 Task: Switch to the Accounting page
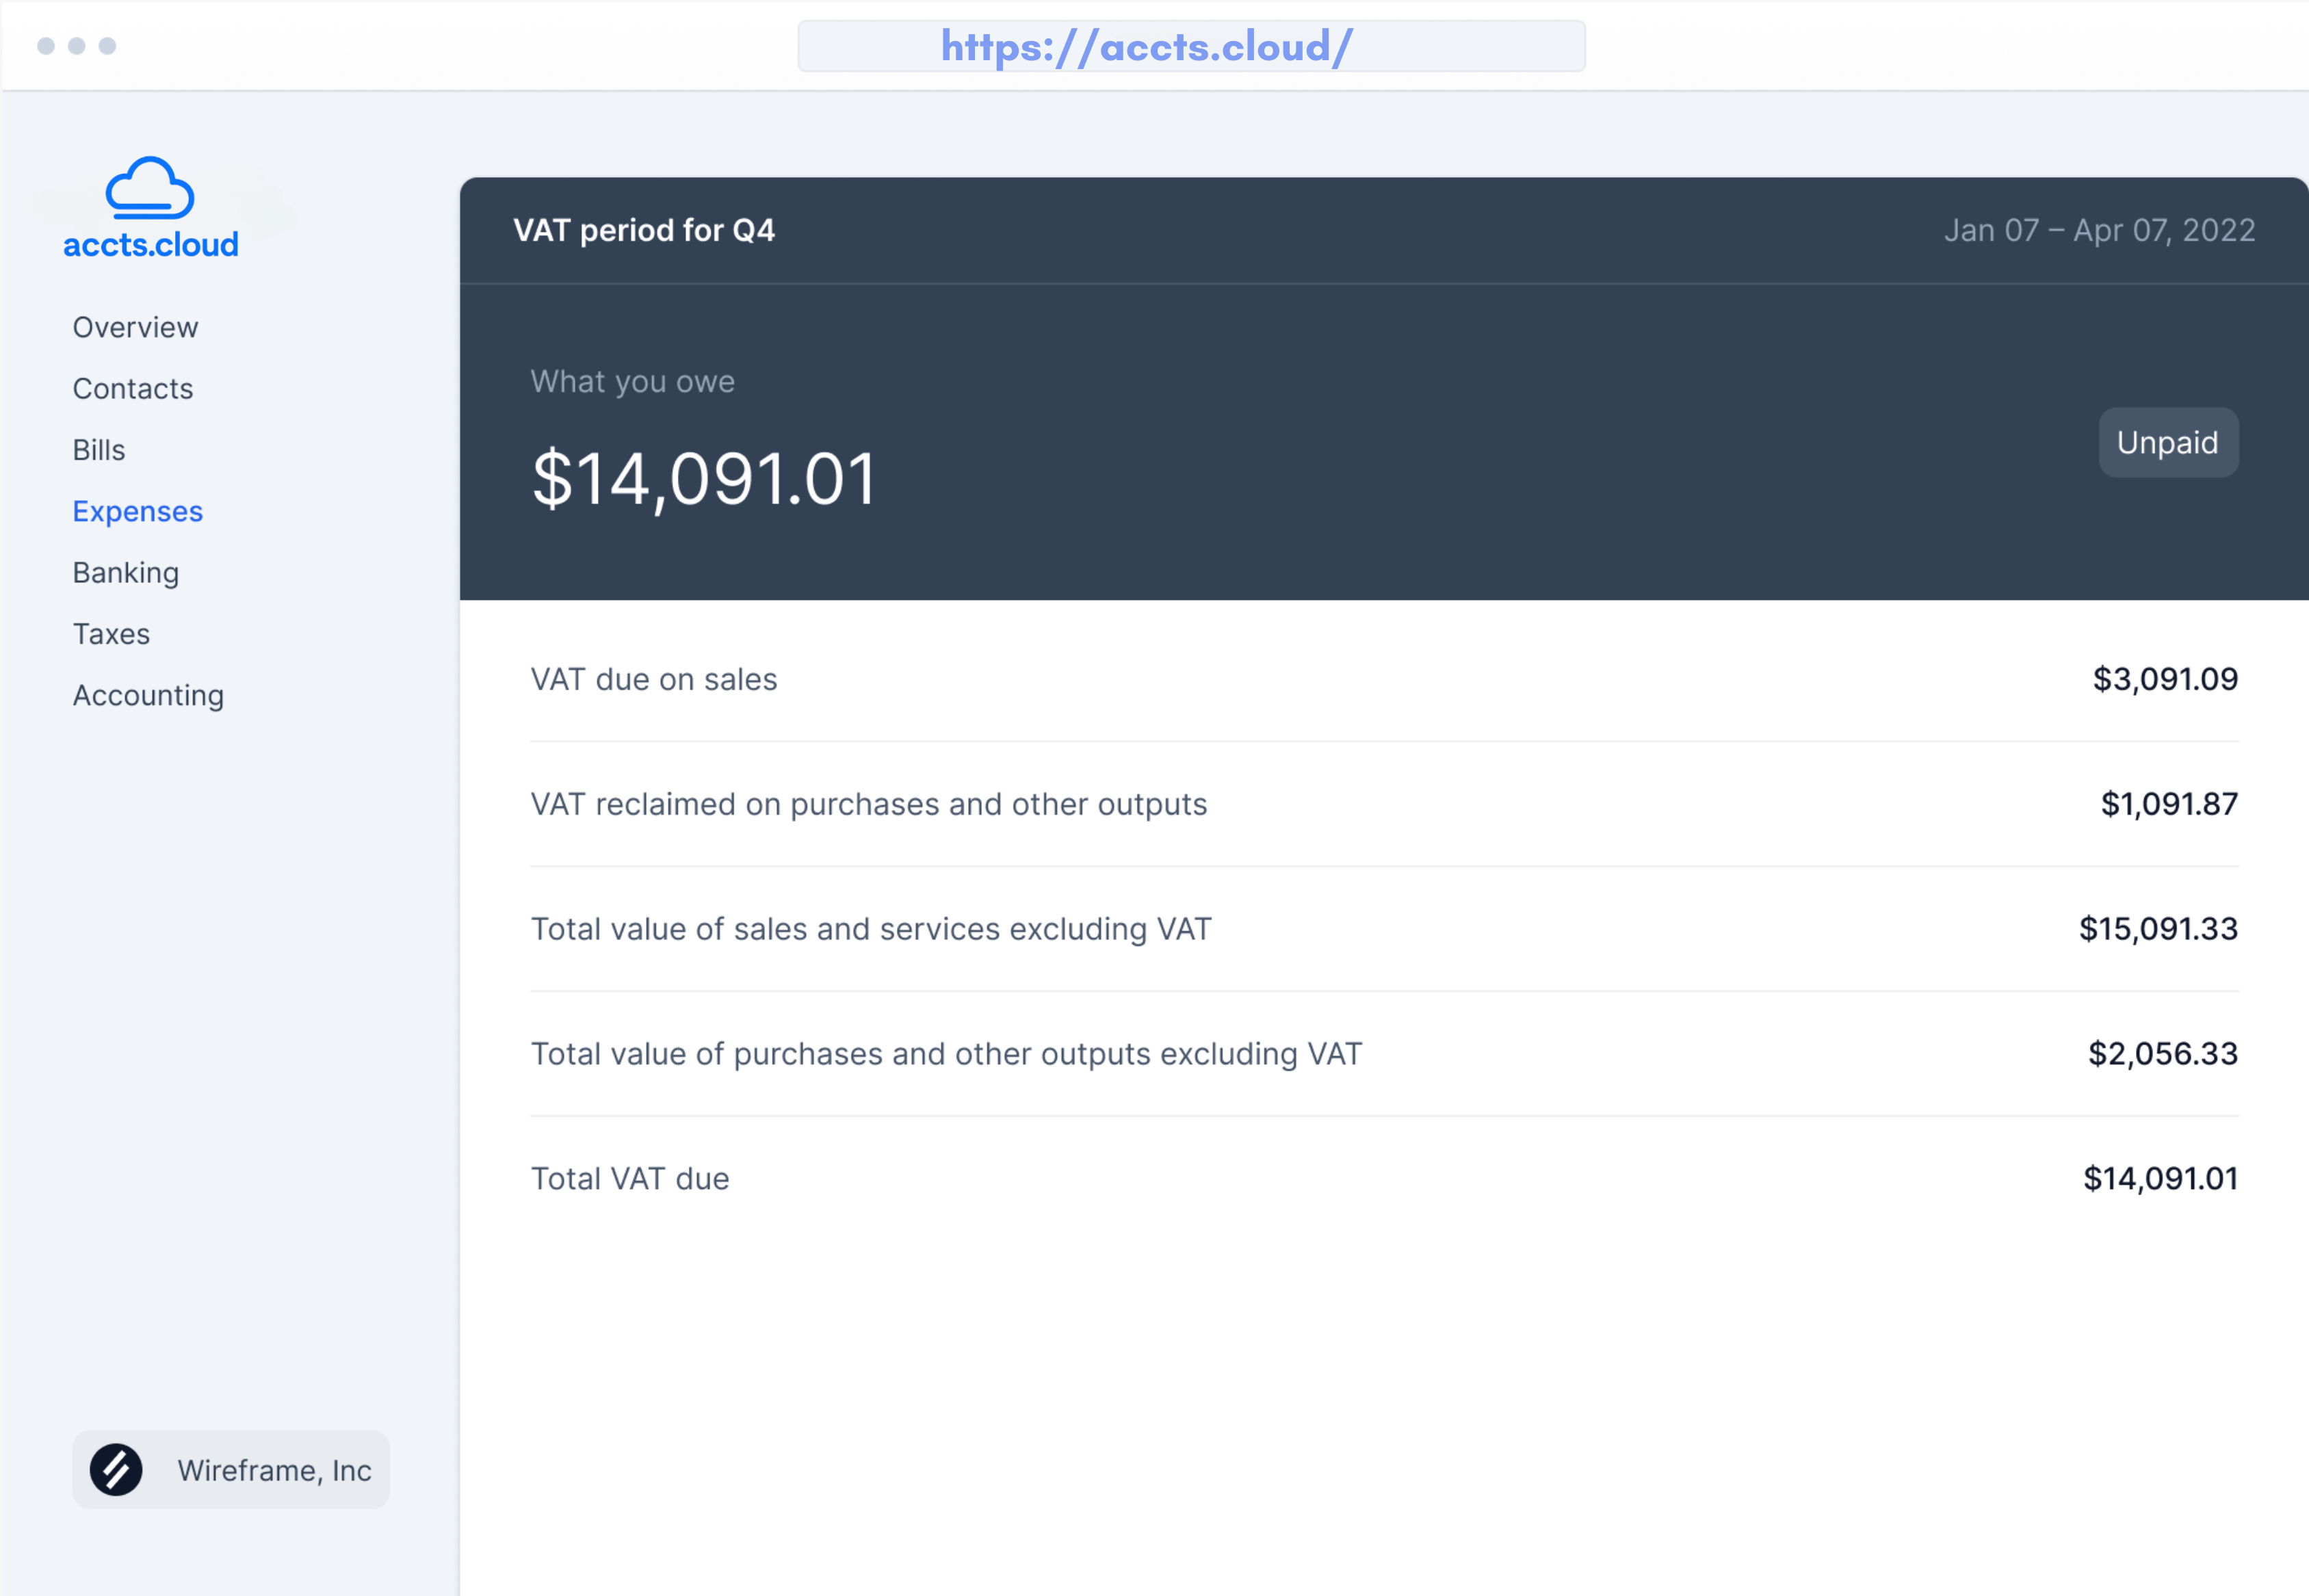(148, 695)
